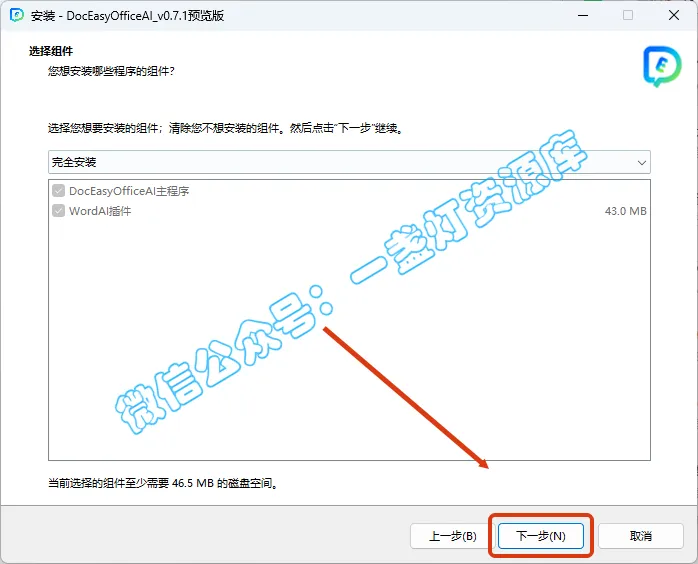Screen dimensions: 698x564
Task: Select the DocEasyOfficeAI主程序 component label
Action: click(x=129, y=191)
